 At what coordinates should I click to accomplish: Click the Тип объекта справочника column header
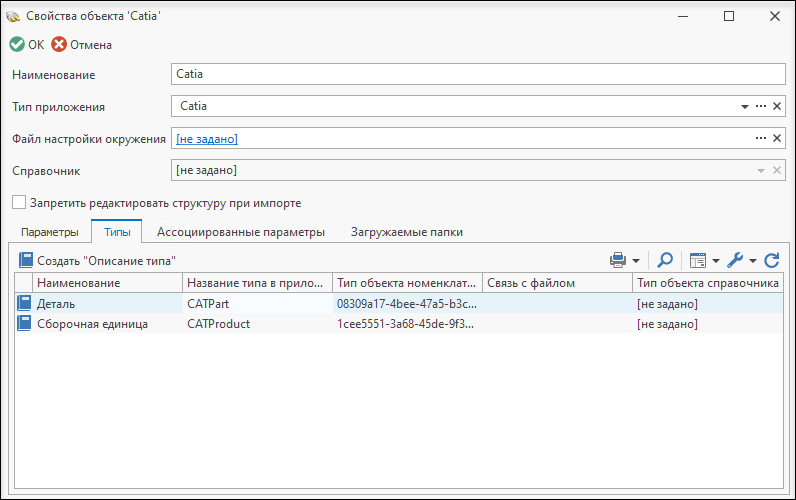pyautogui.click(x=708, y=283)
